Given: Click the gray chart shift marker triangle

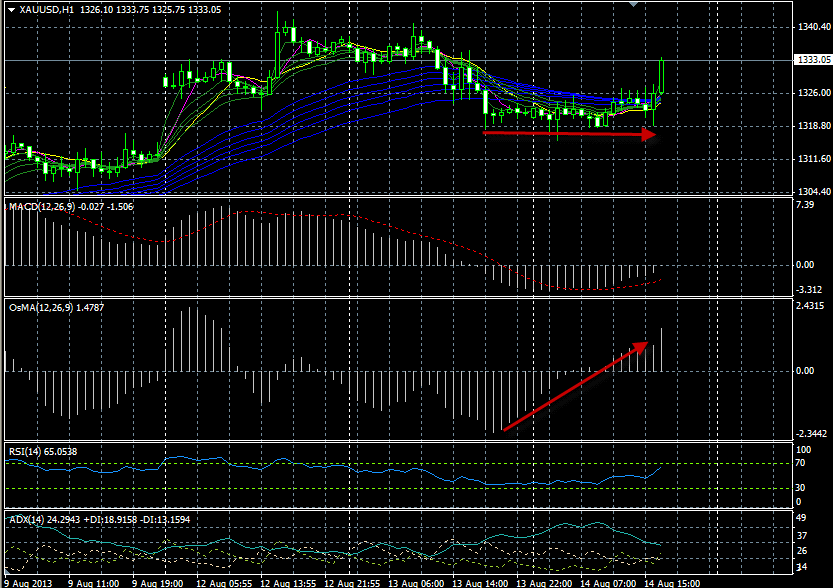Looking at the screenshot, I should [633, 4].
